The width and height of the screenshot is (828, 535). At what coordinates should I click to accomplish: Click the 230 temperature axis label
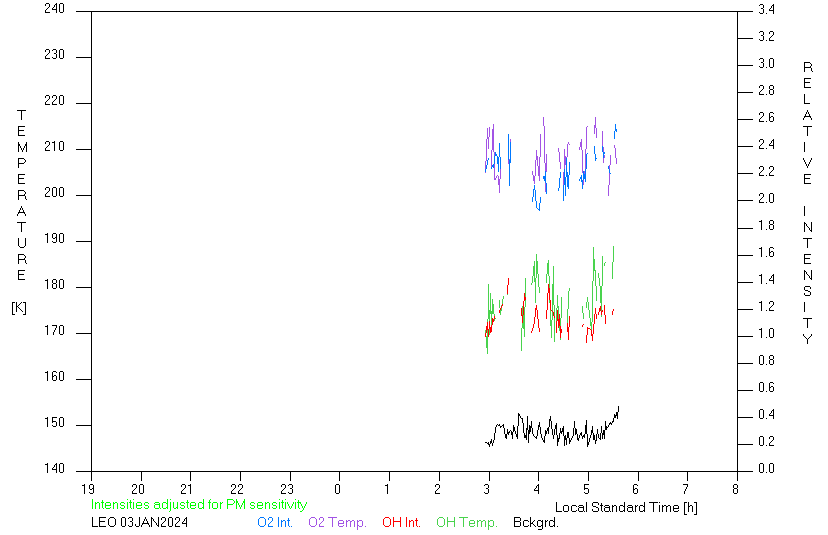pyautogui.click(x=54, y=55)
